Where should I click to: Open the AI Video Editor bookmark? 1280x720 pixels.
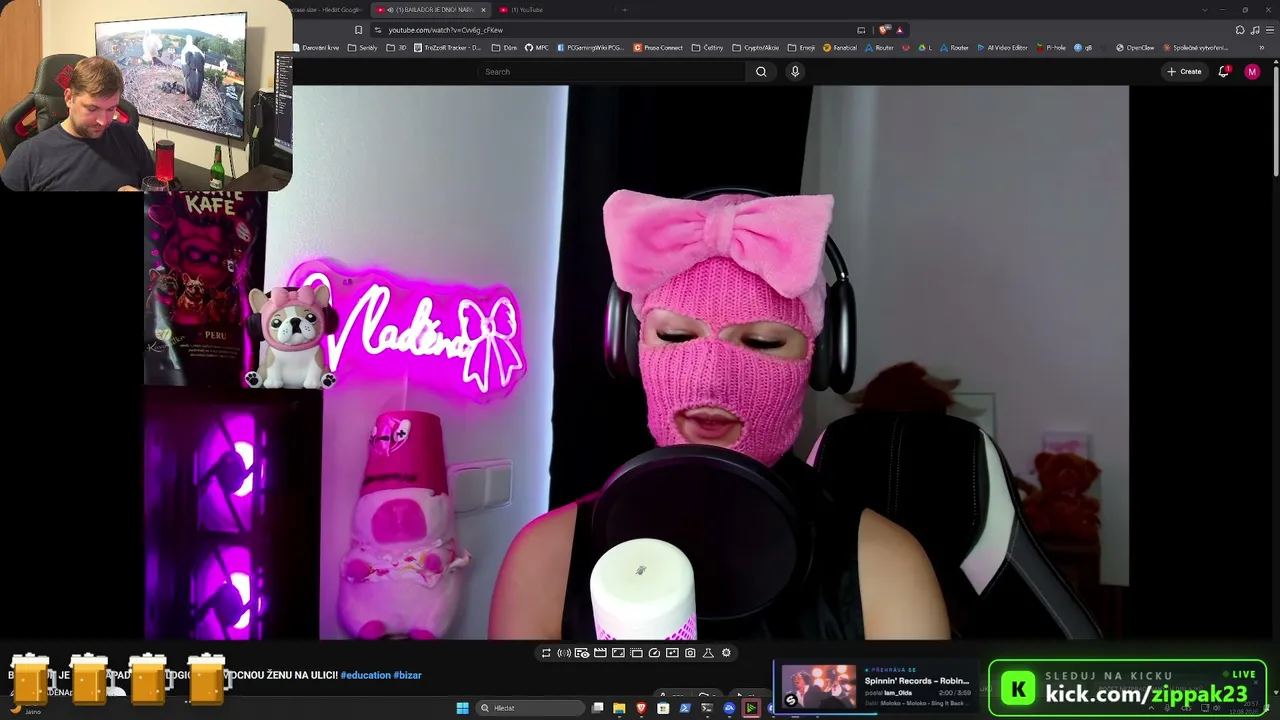(x=1003, y=48)
